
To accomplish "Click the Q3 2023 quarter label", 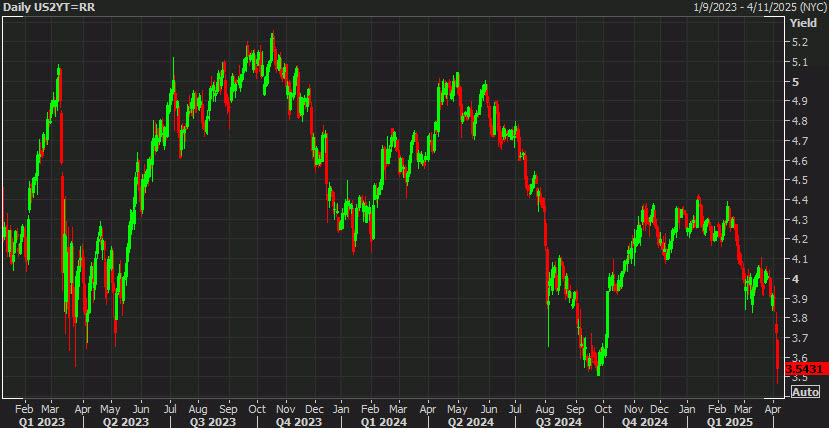I will point(213,422).
